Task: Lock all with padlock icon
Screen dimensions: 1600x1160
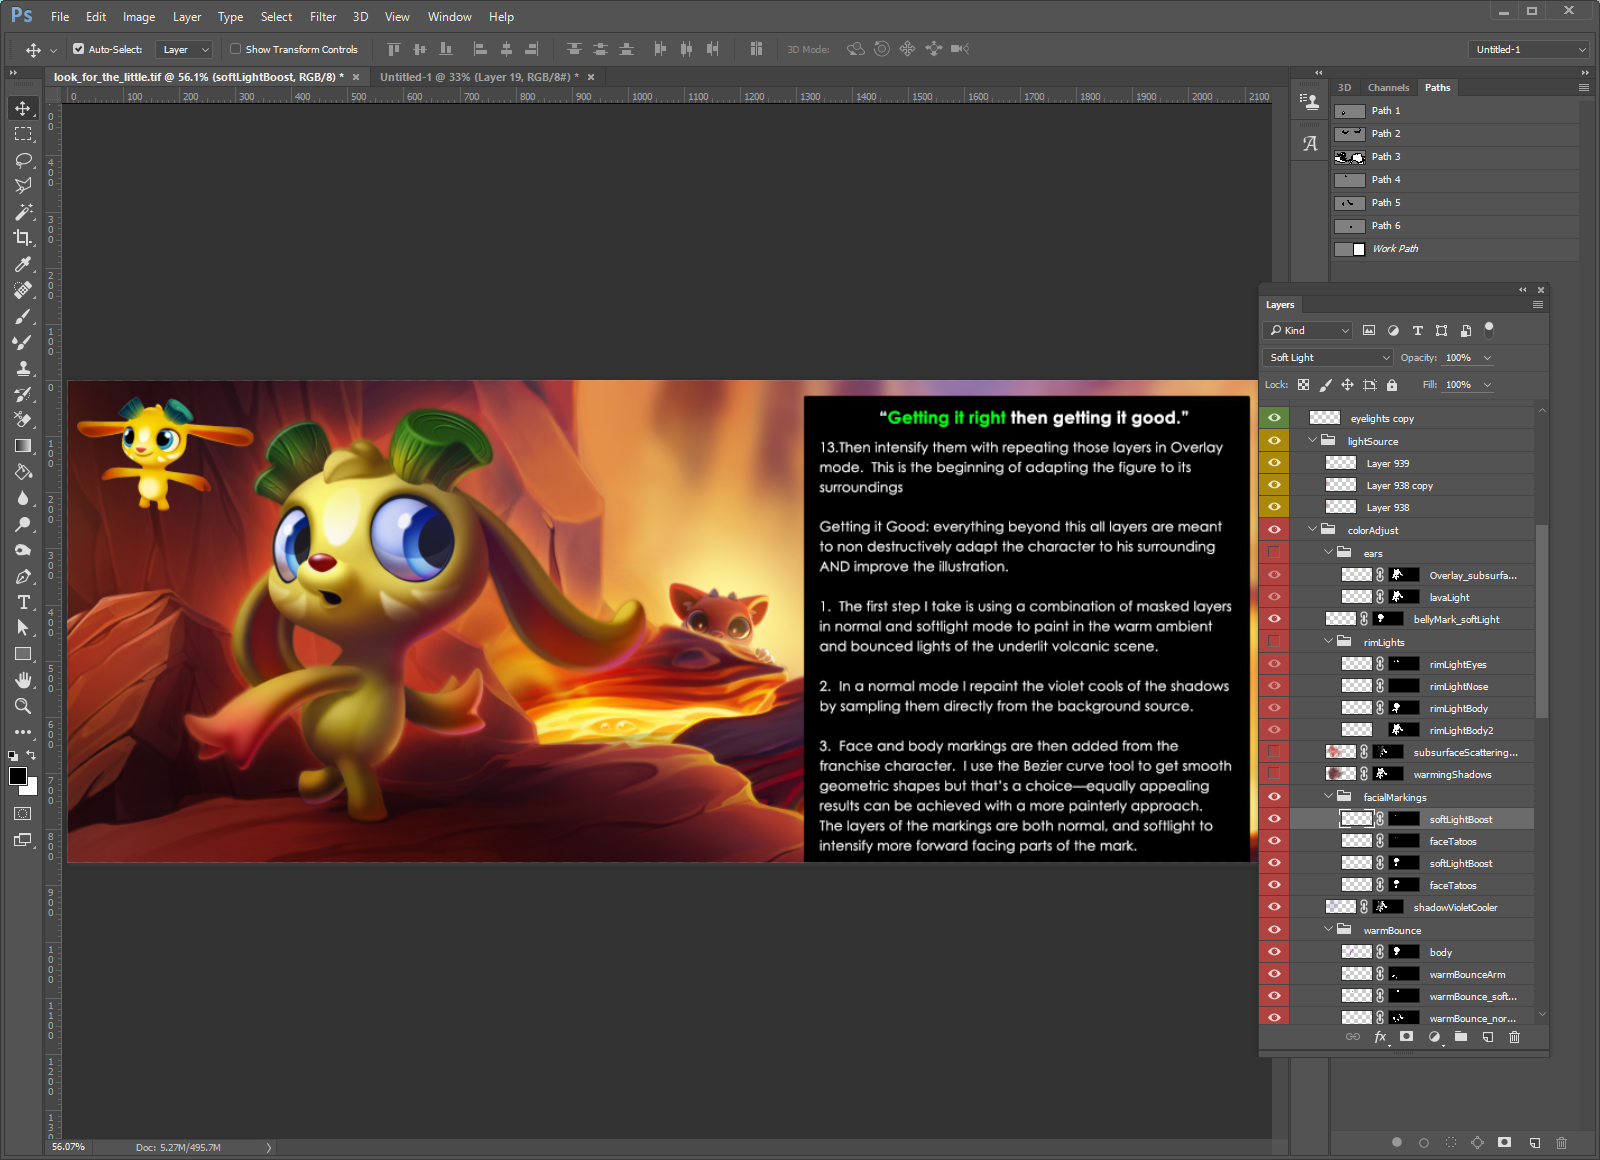Action: click(1392, 385)
